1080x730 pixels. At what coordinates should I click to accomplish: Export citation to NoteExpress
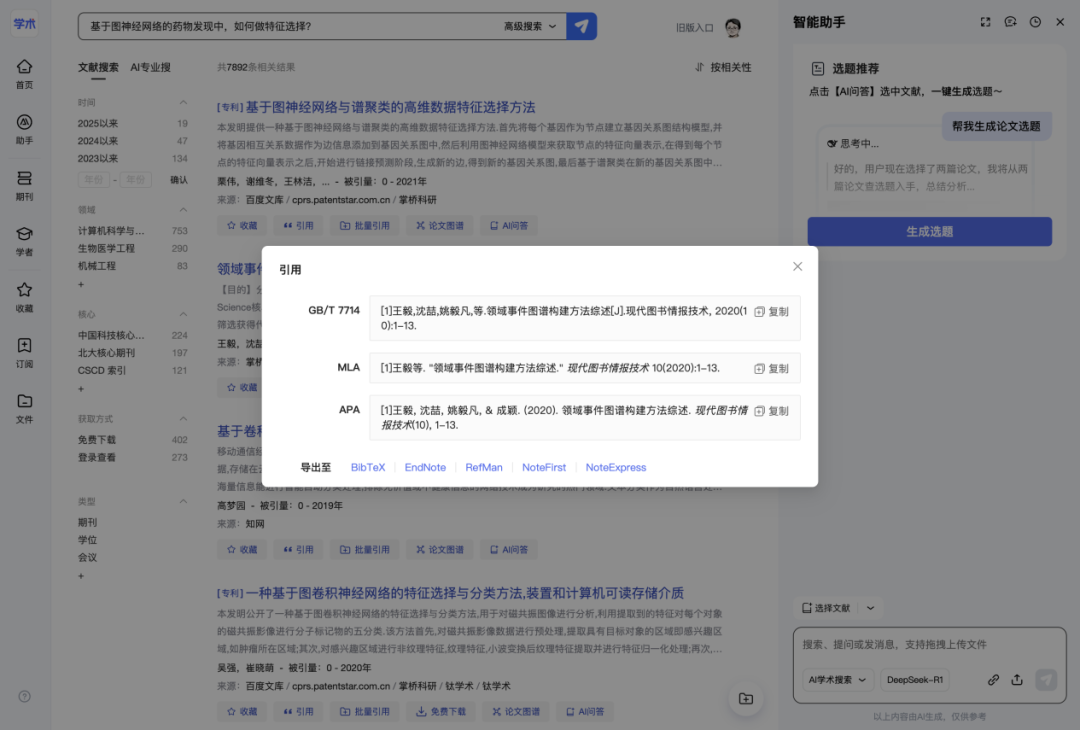(616, 468)
